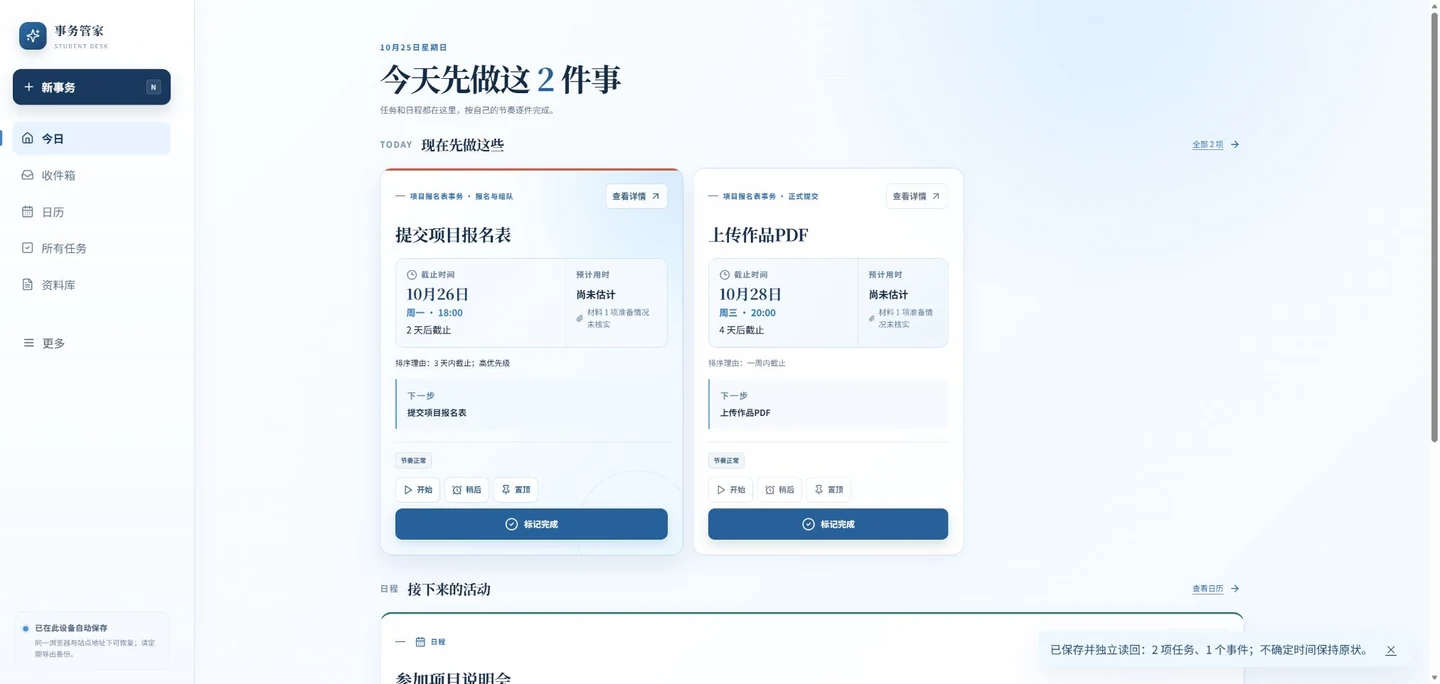Click the 10月28日 deadline date
1440x684 pixels.
coord(750,294)
